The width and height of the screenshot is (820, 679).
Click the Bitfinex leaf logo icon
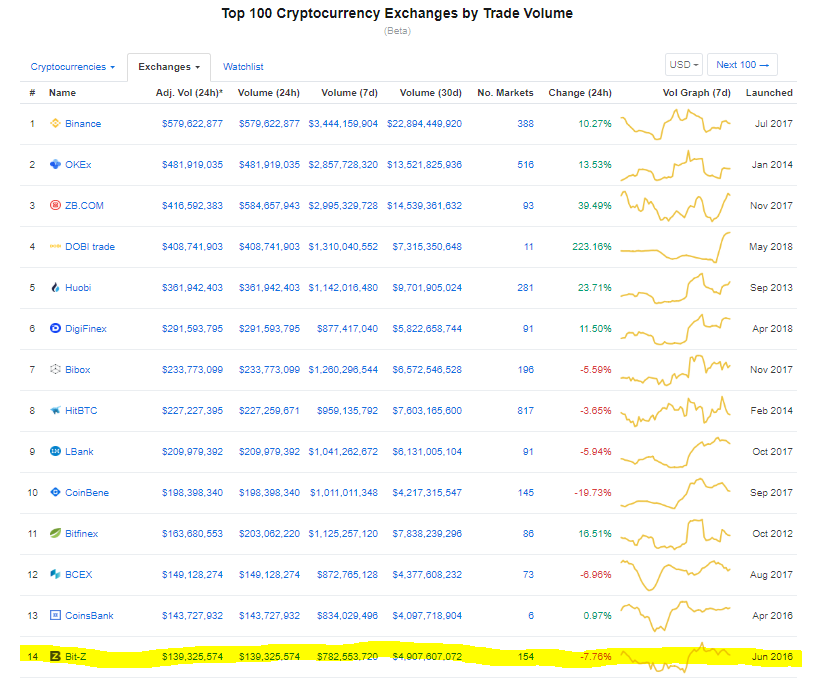pyautogui.click(x=56, y=534)
